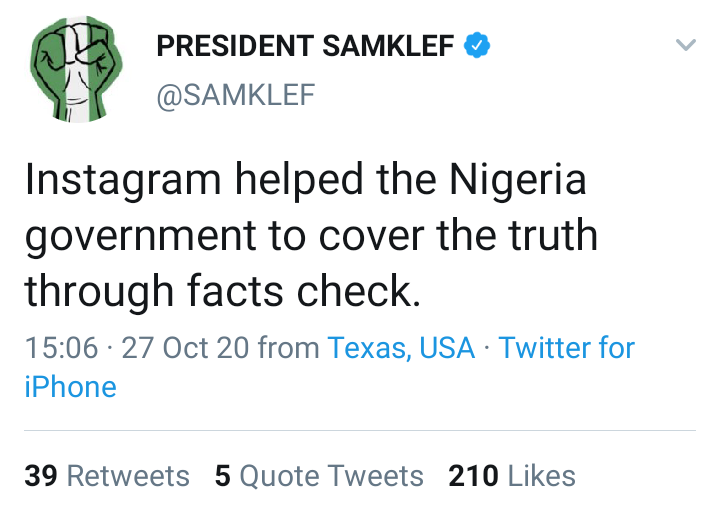This screenshot has width=720, height=515.
Task: Click the word Retweets label
Action: click(x=127, y=476)
